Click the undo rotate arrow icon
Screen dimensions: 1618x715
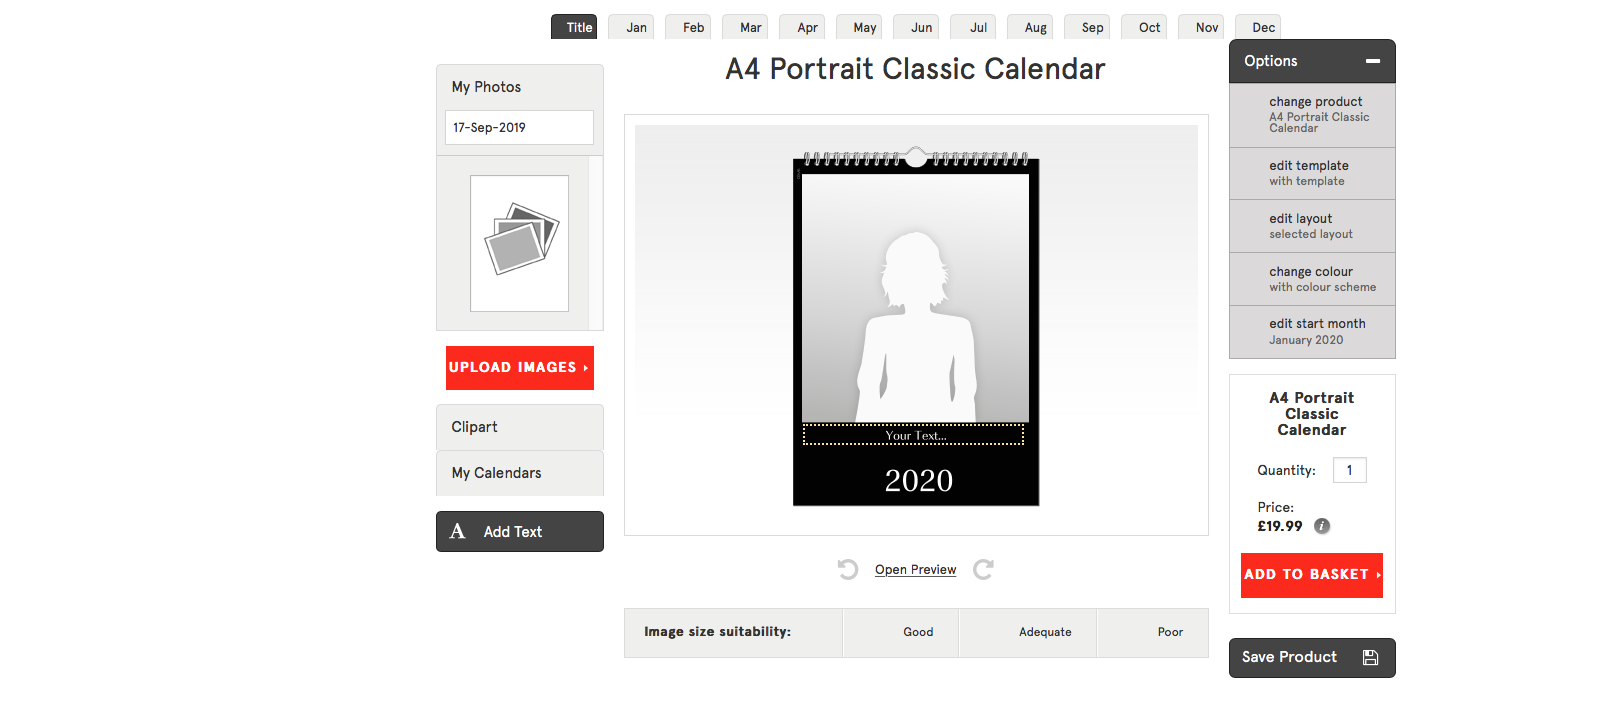[848, 570]
